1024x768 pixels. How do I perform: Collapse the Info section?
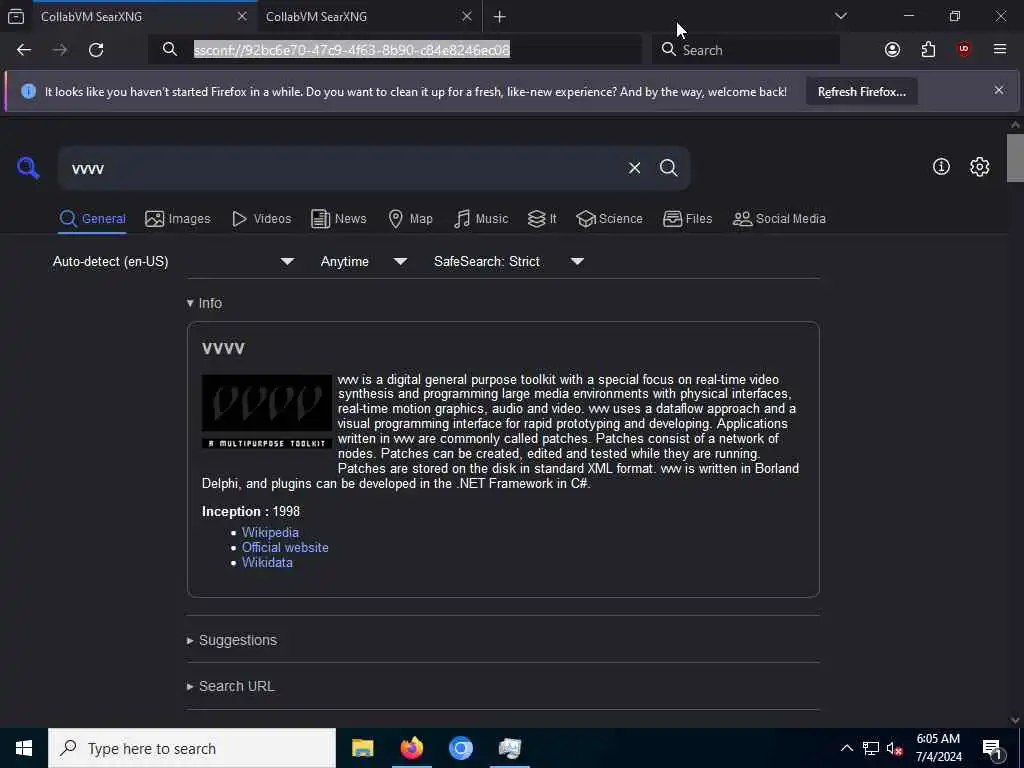pos(204,303)
